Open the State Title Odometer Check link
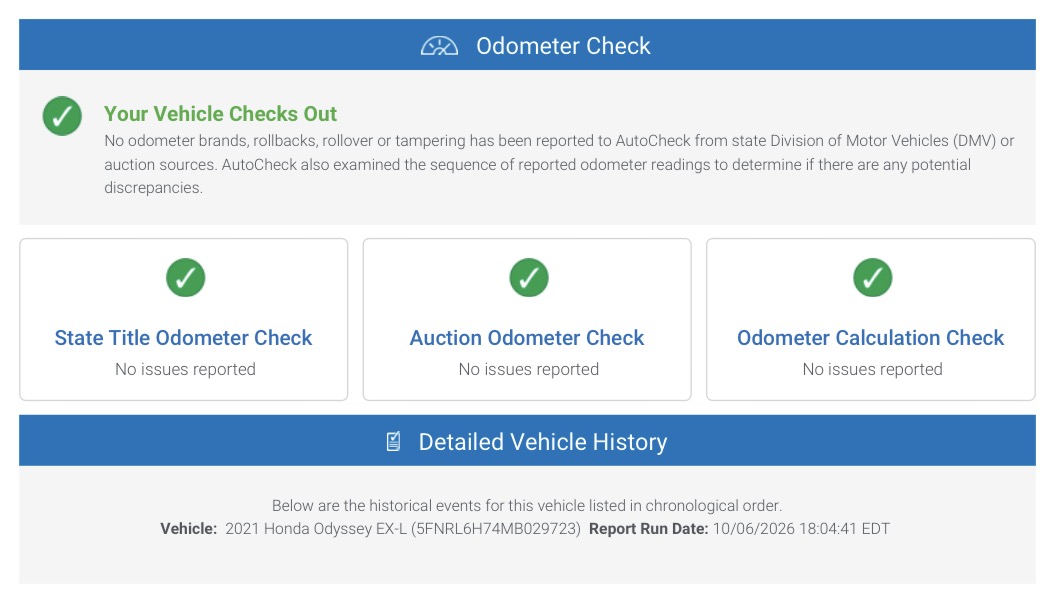This screenshot has height=595, width=1055. coord(183,337)
